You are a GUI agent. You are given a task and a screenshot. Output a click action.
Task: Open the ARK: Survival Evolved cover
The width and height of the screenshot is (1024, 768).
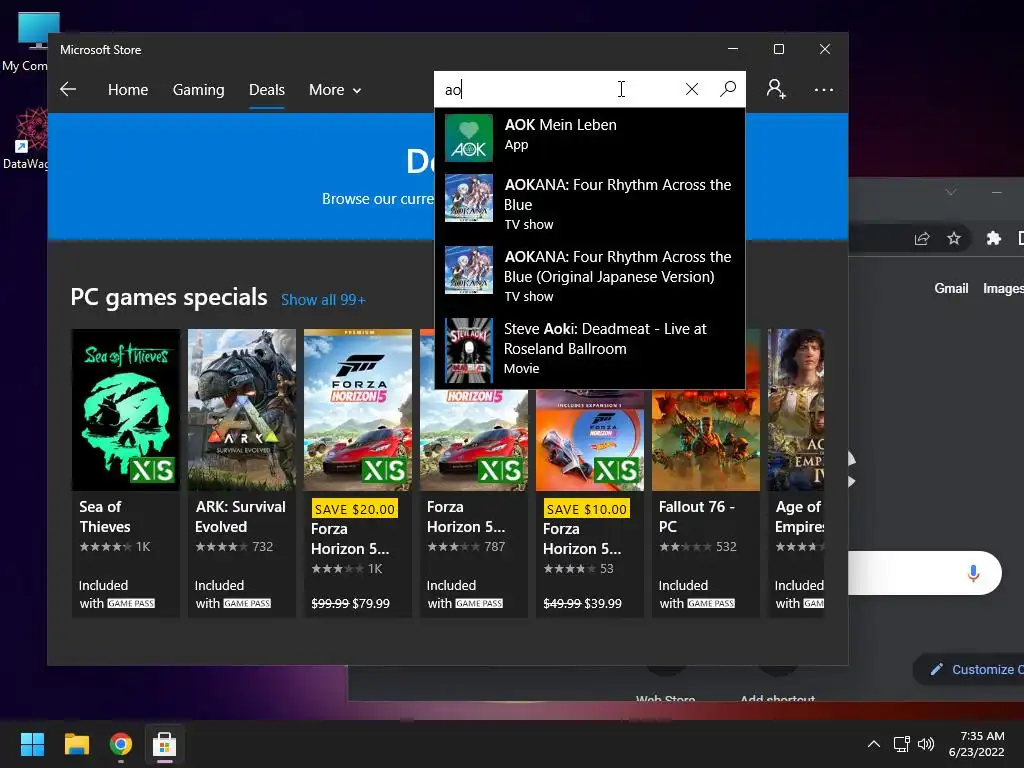coord(242,409)
